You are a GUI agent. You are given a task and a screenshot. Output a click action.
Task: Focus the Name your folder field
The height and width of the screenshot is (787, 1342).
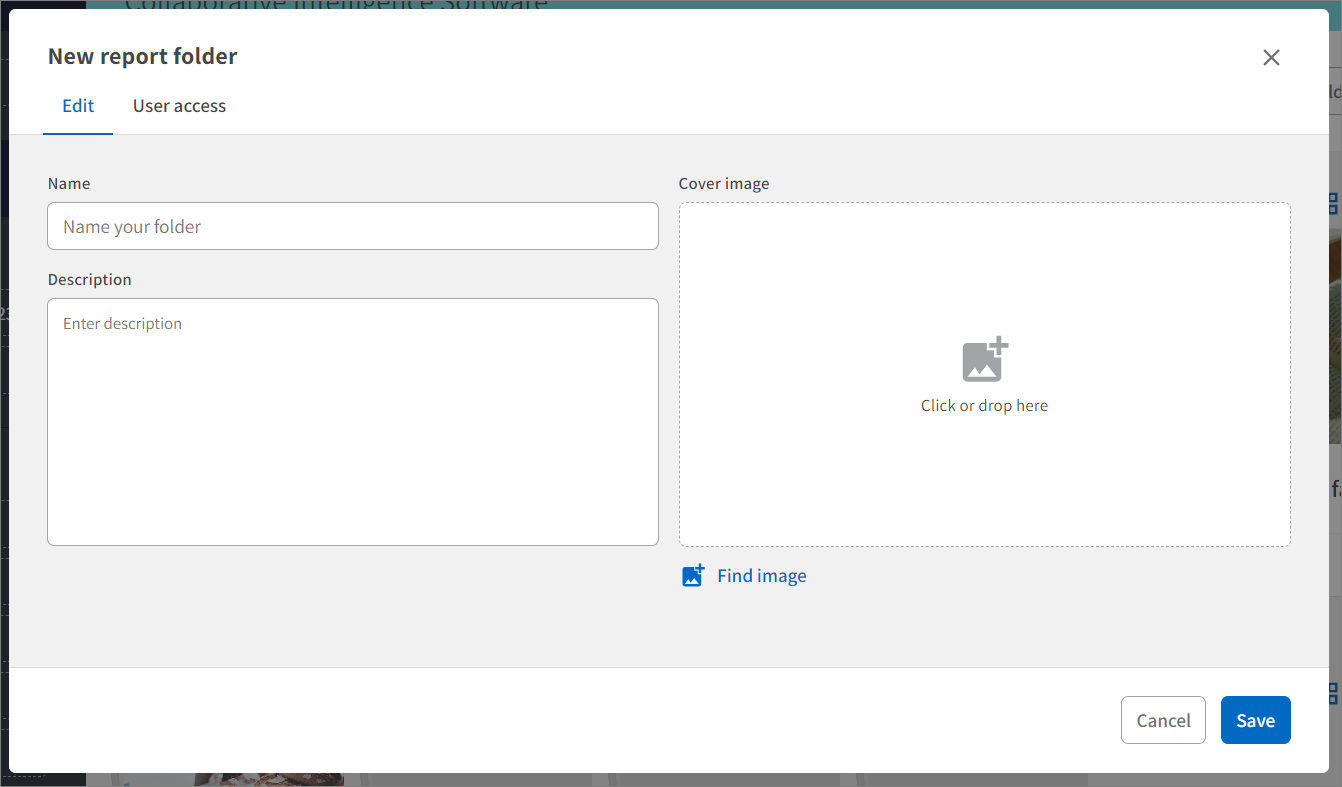(352, 227)
